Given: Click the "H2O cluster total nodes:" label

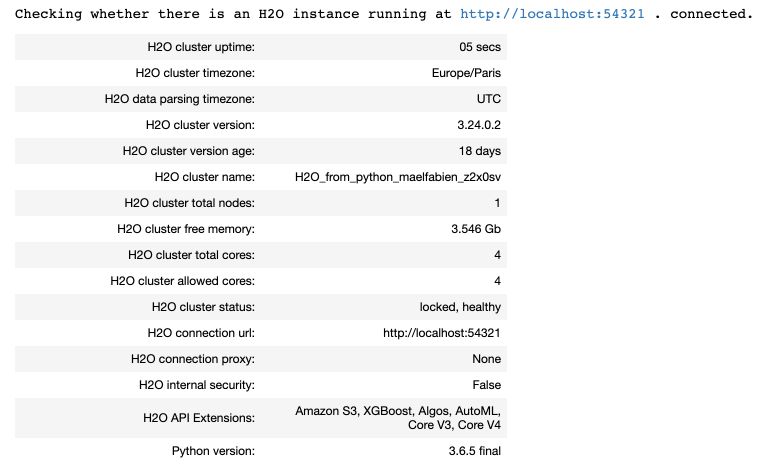Looking at the screenshot, I should [x=189, y=203].
